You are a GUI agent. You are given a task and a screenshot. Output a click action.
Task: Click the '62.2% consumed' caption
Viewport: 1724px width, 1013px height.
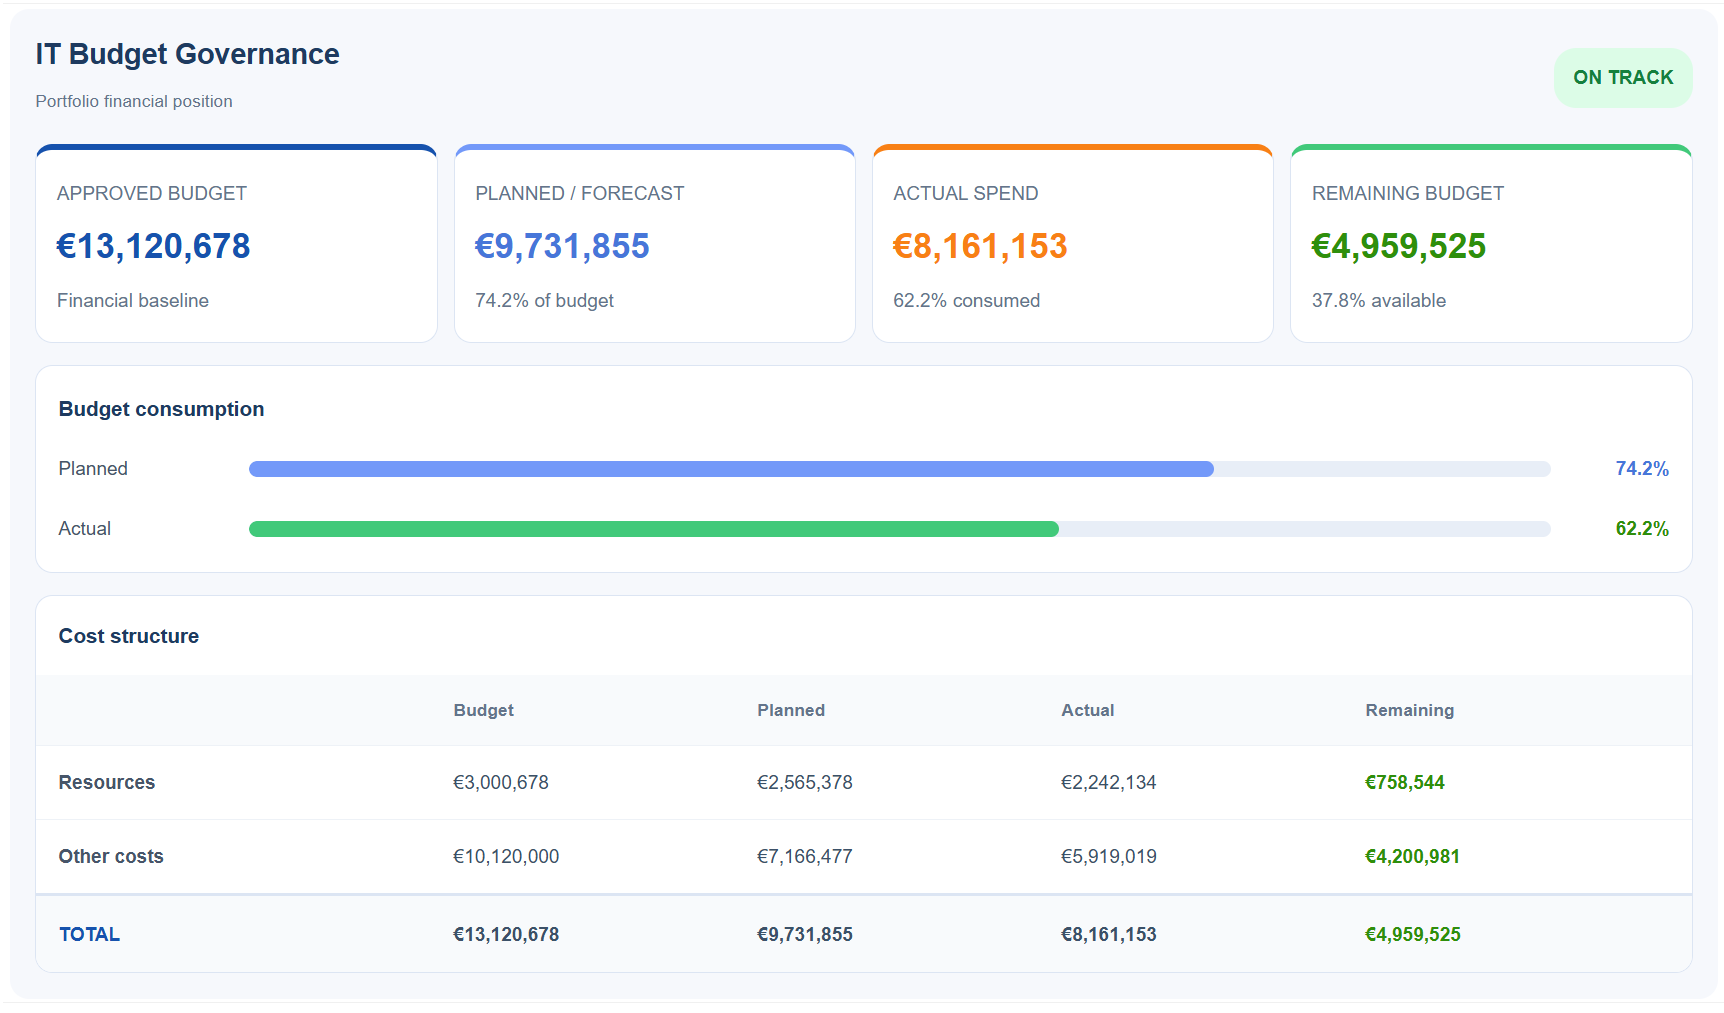966,300
